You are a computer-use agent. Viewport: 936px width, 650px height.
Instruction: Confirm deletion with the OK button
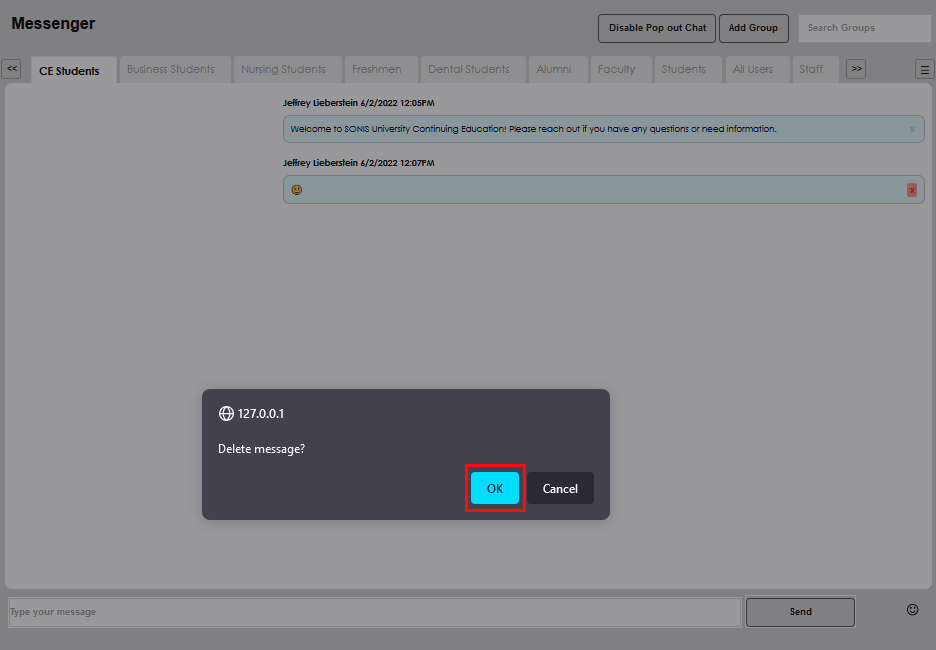[495, 488]
